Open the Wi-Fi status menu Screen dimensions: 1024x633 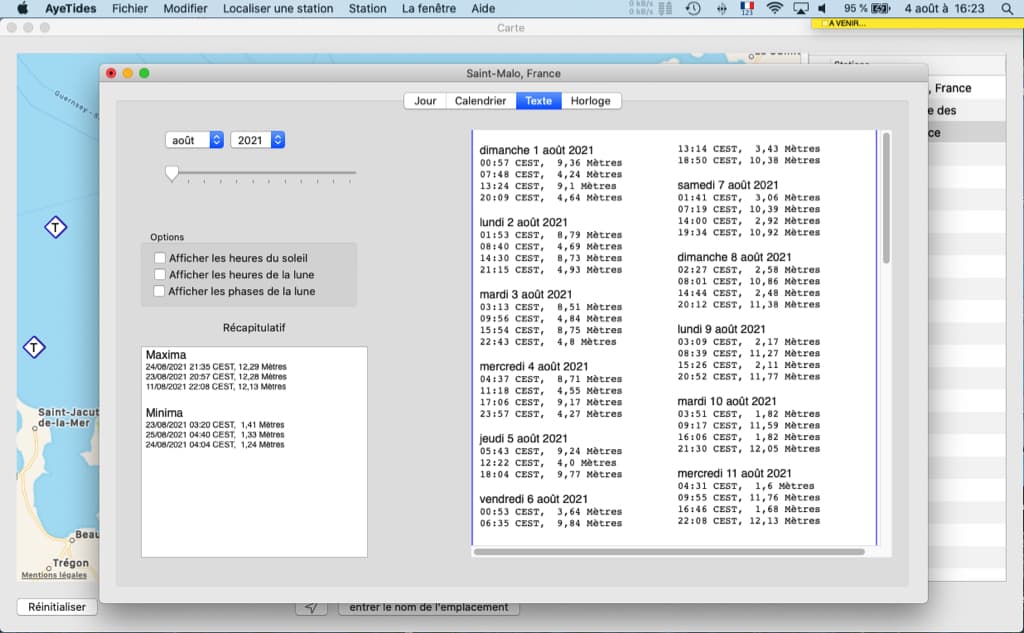click(x=775, y=8)
